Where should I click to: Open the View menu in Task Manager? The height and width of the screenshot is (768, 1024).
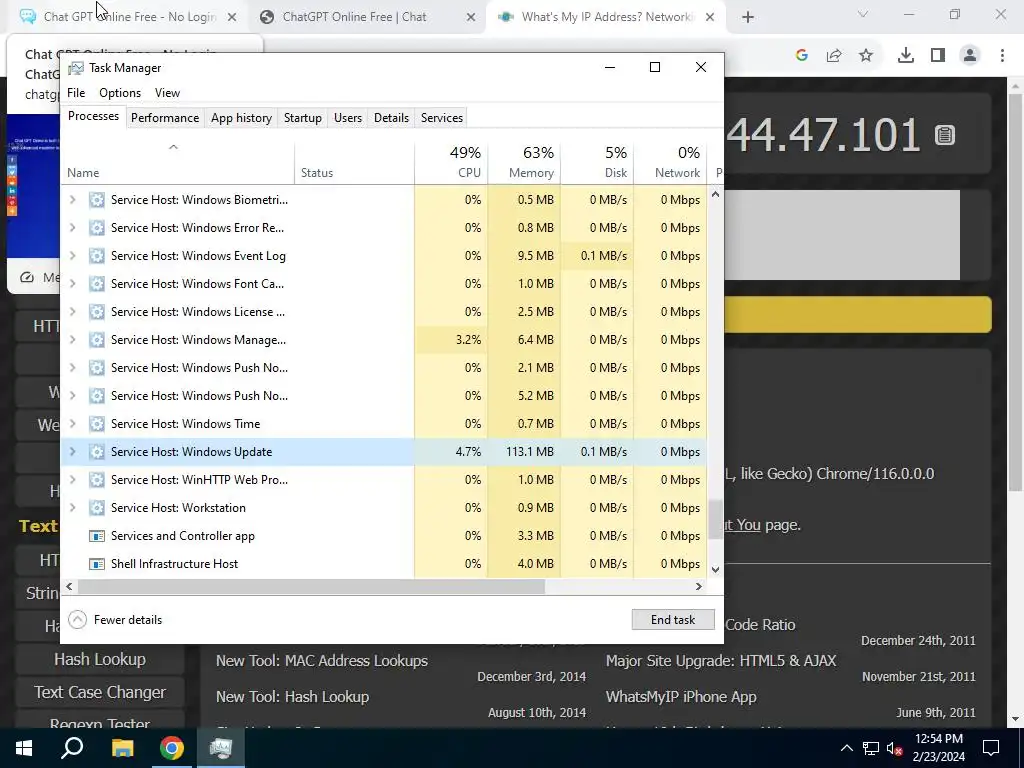[167, 93]
